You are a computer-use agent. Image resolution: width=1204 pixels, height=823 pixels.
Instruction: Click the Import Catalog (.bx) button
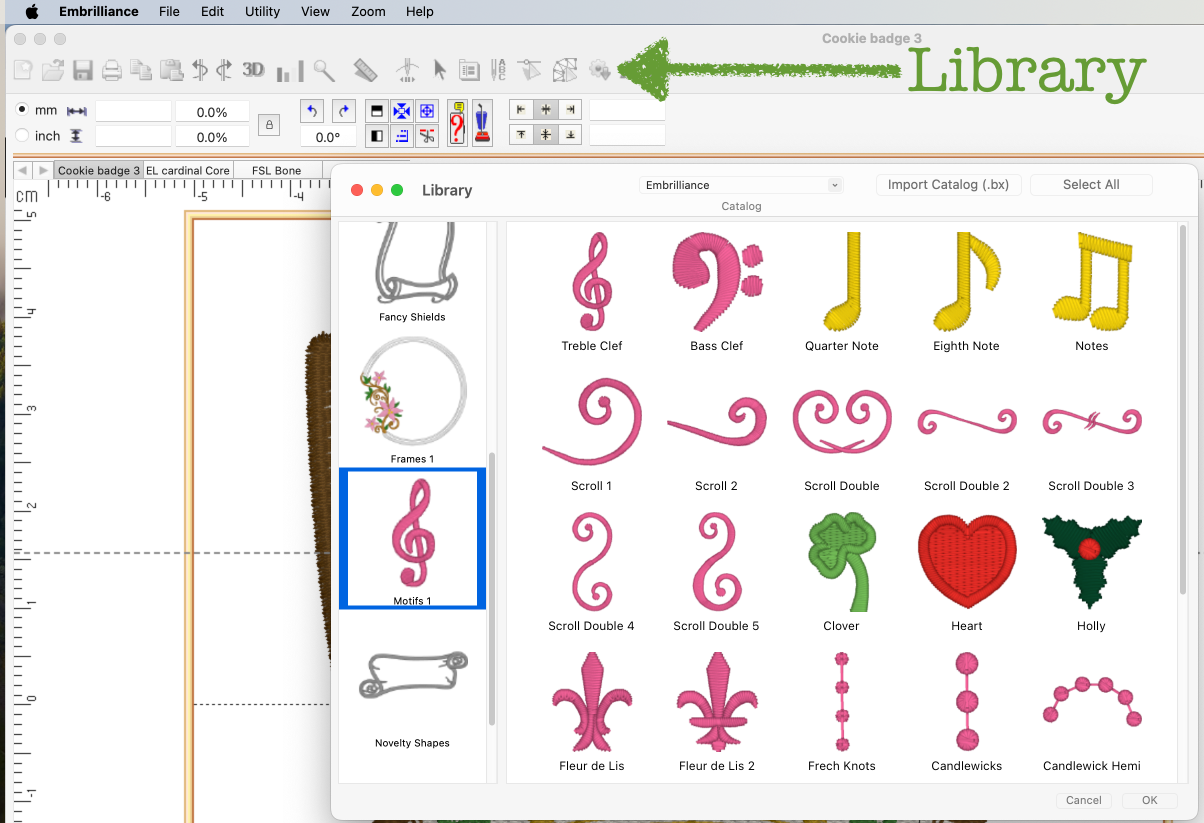point(948,185)
